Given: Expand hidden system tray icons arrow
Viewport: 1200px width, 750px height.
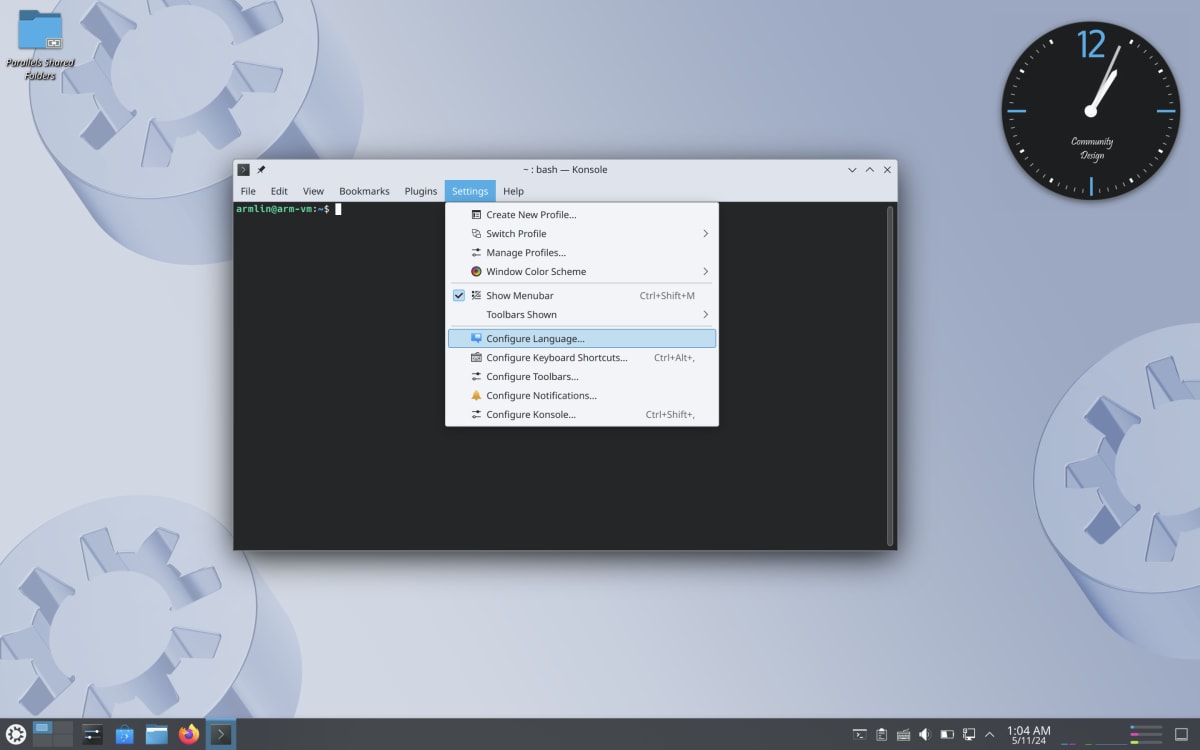Looking at the screenshot, I should point(990,735).
